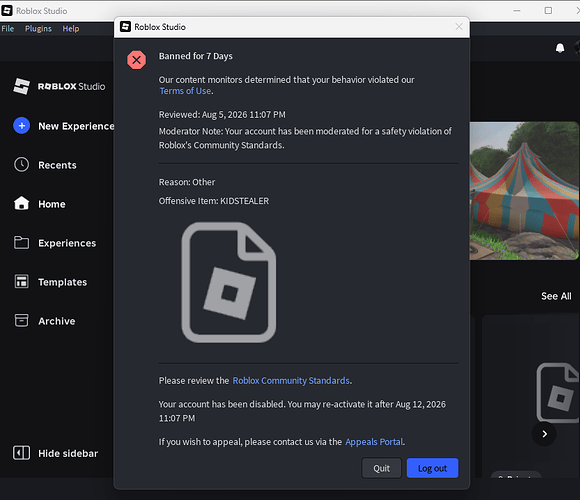Open the Help menu
This screenshot has width=580, height=500.
71,28
